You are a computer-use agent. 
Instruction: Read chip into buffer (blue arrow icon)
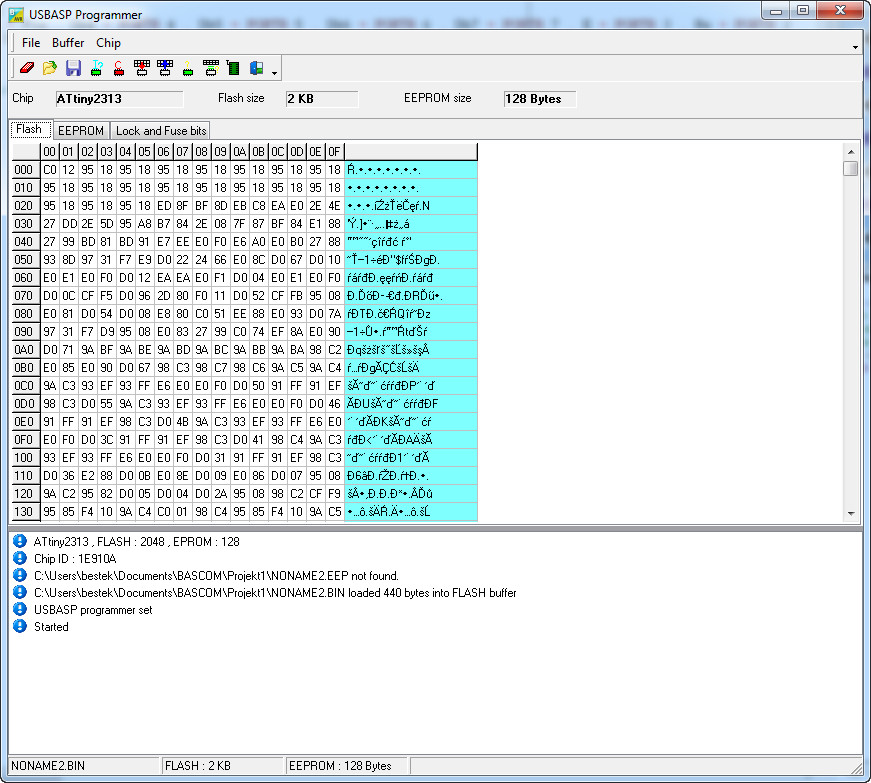[165, 68]
